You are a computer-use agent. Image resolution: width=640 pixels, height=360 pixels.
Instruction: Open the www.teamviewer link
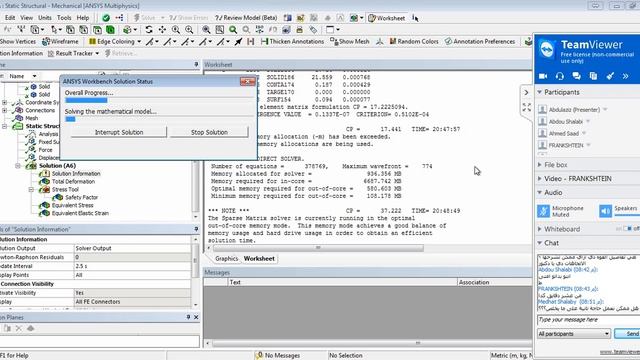[620, 352]
